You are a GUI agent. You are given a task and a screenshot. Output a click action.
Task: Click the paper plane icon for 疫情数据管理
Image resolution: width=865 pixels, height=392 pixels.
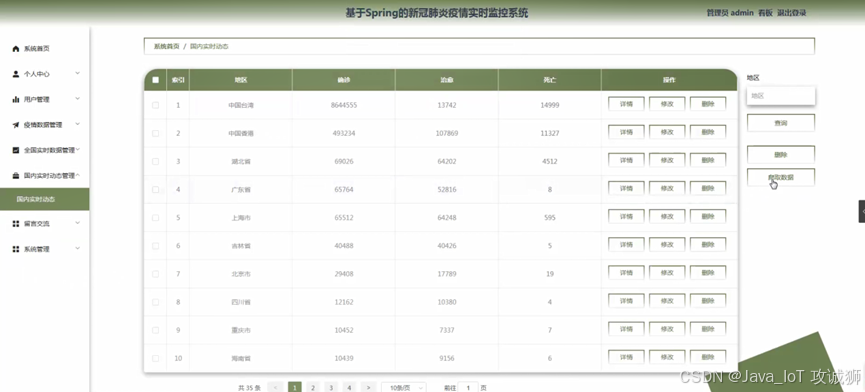pos(15,125)
